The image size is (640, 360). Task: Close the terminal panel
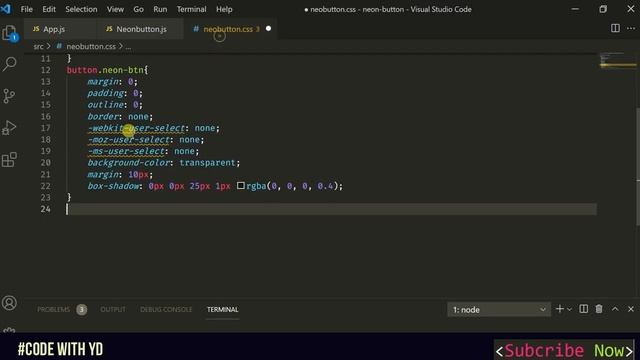631,309
